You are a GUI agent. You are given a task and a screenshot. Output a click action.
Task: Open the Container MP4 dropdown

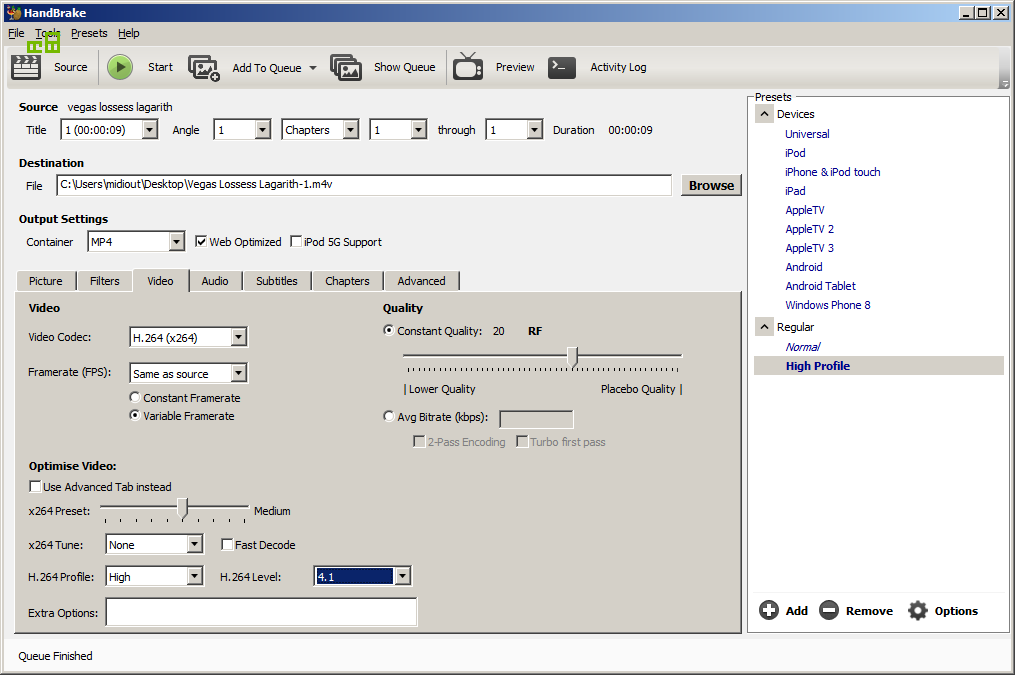(x=177, y=242)
